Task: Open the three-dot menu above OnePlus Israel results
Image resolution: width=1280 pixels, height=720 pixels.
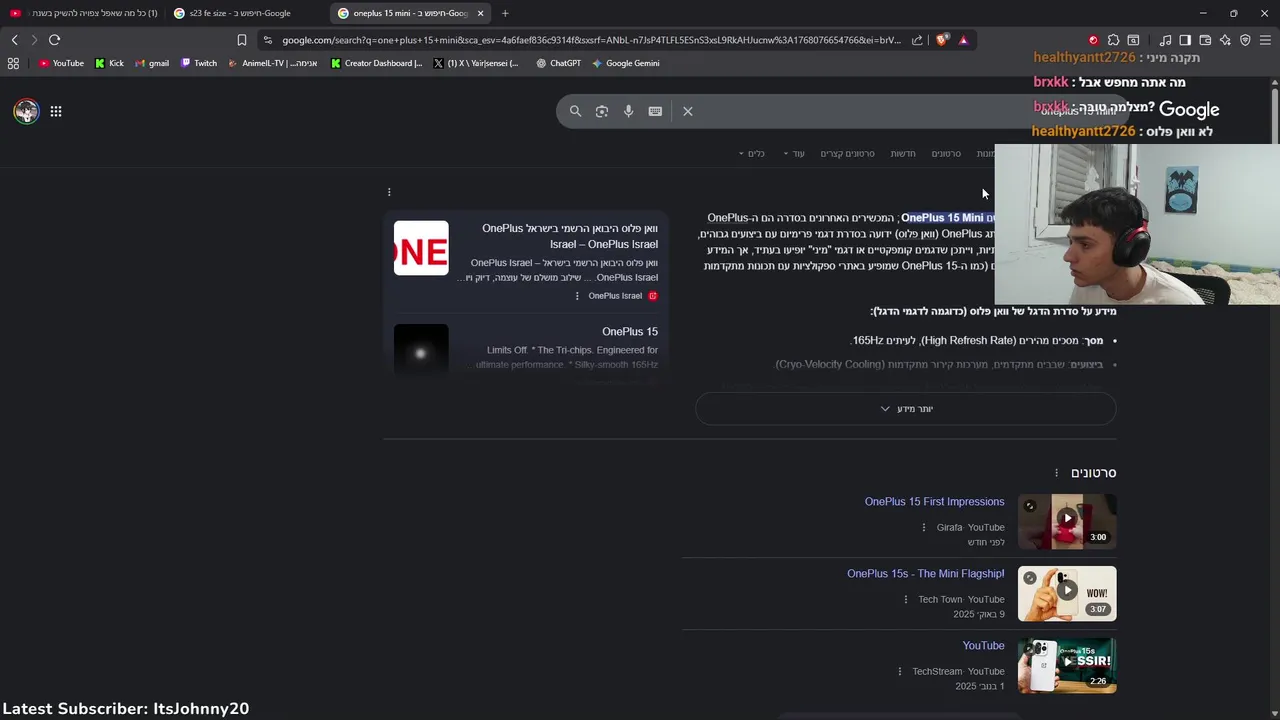Action: (389, 192)
